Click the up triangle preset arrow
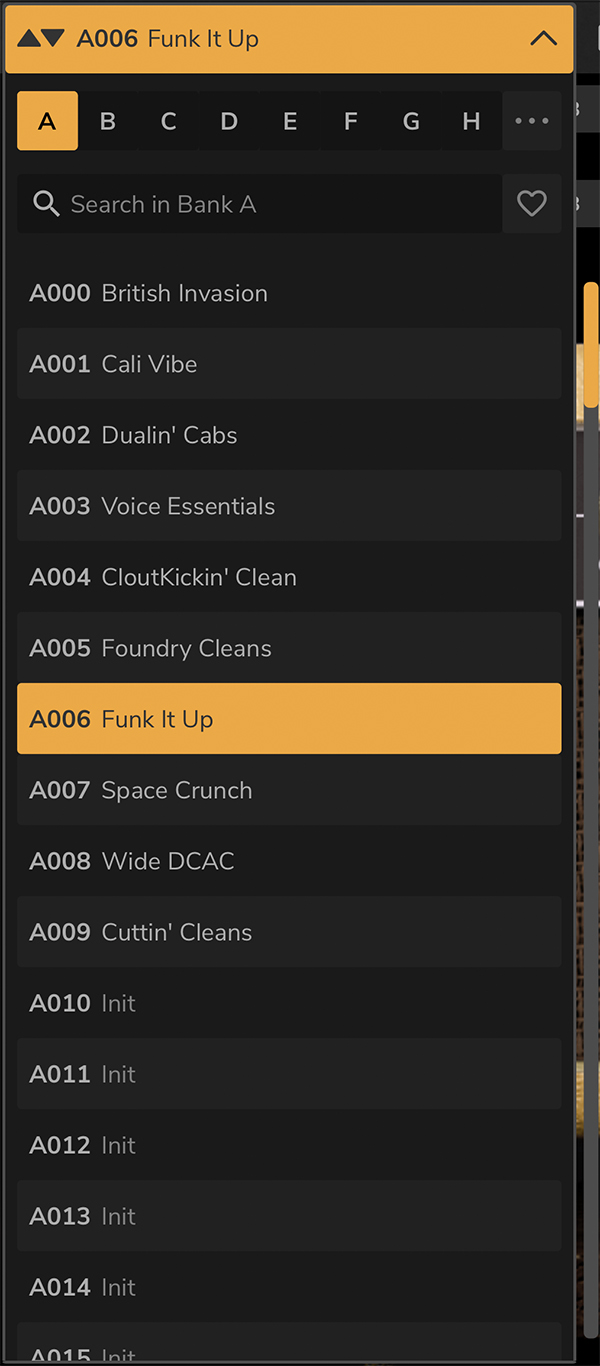Viewport: 600px width, 1366px height. (x=29, y=39)
